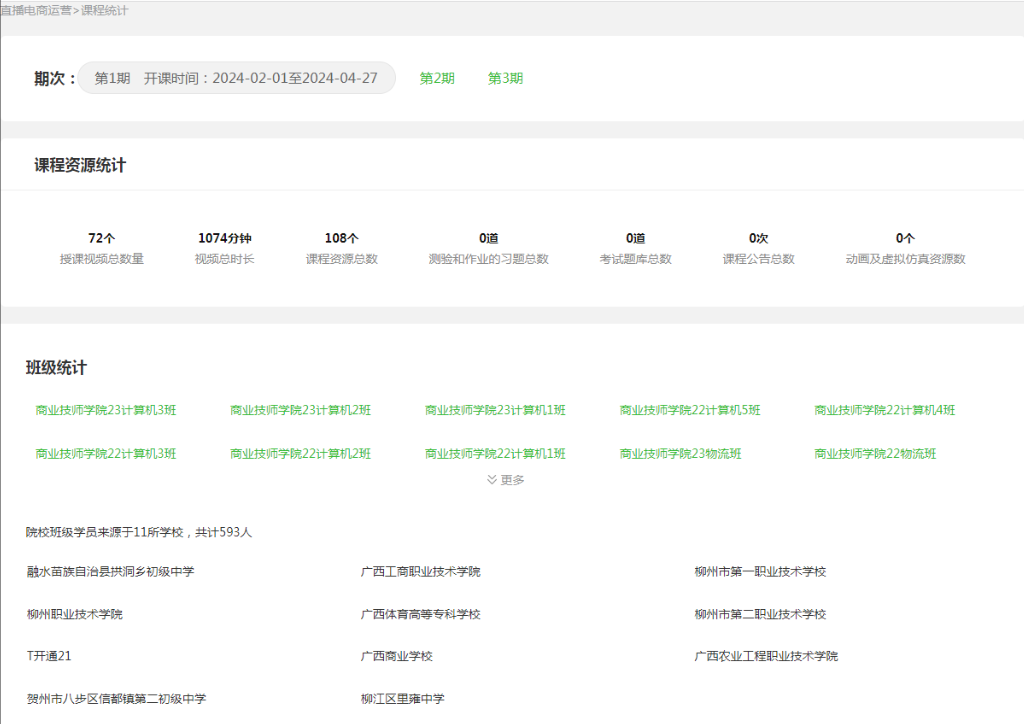Select the 第1期 course period tab

[x=236, y=78]
